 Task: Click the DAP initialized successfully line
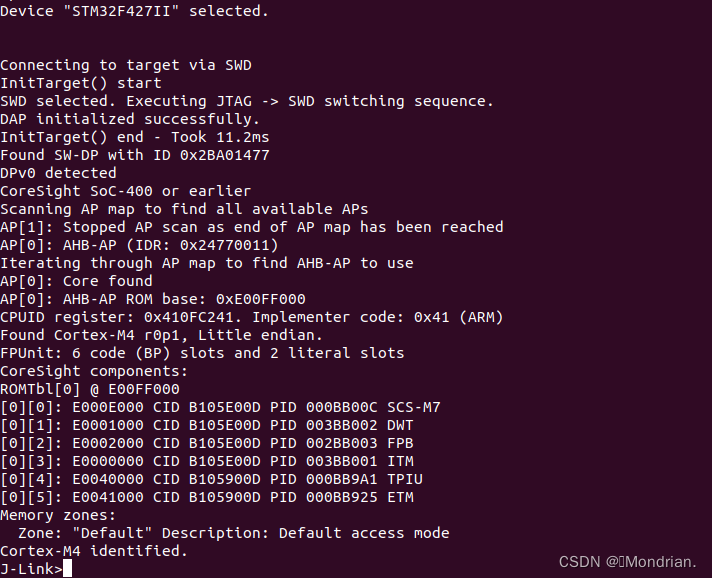pos(130,119)
